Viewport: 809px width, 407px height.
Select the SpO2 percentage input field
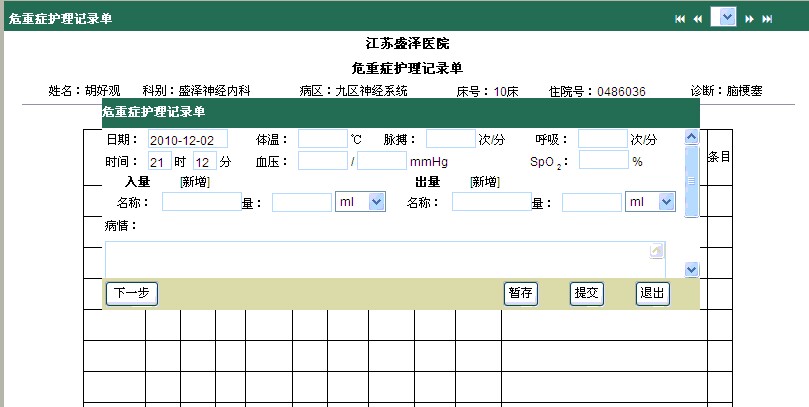point(602,160)
